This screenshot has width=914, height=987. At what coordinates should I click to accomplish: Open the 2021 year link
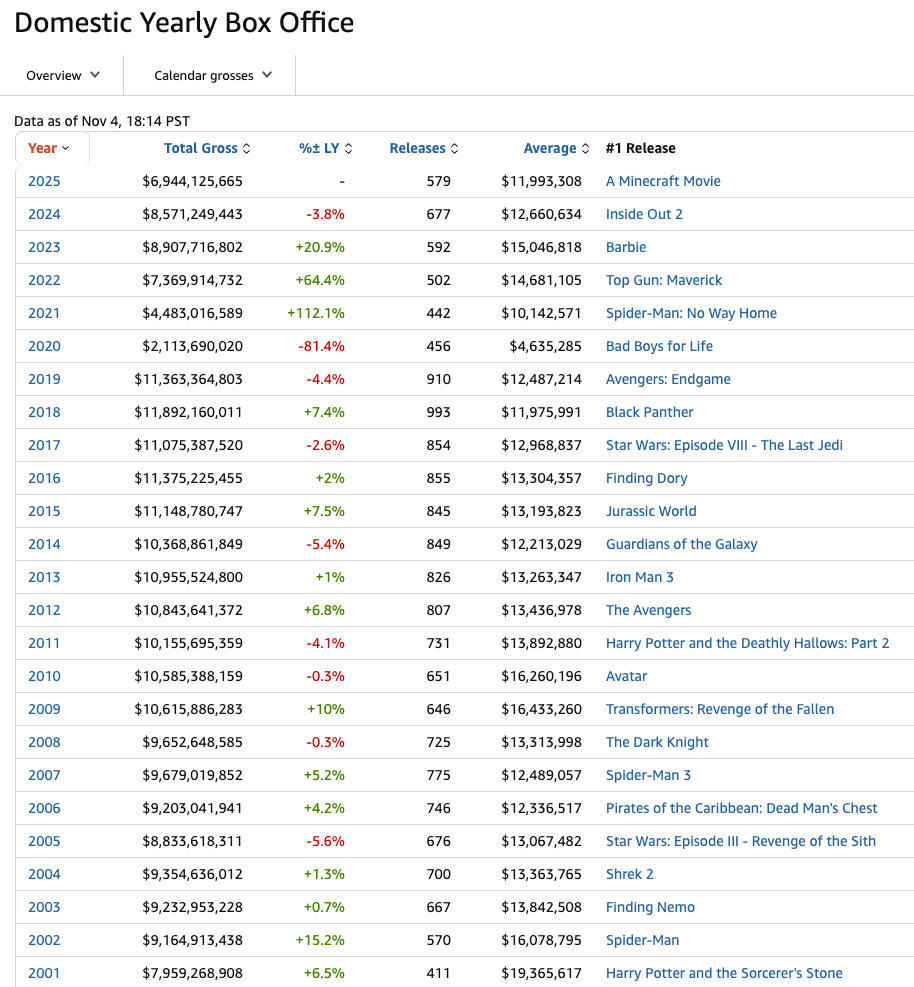tap(44, 313)
